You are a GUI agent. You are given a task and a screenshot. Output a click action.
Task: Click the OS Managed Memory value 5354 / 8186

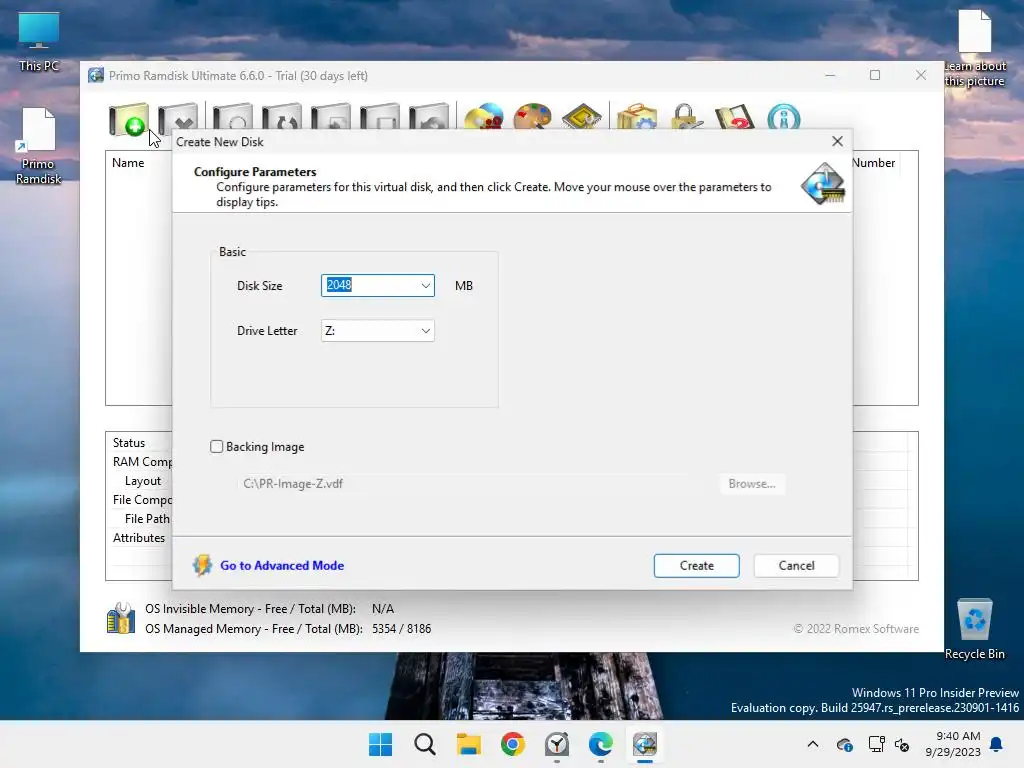pos(402,629)
